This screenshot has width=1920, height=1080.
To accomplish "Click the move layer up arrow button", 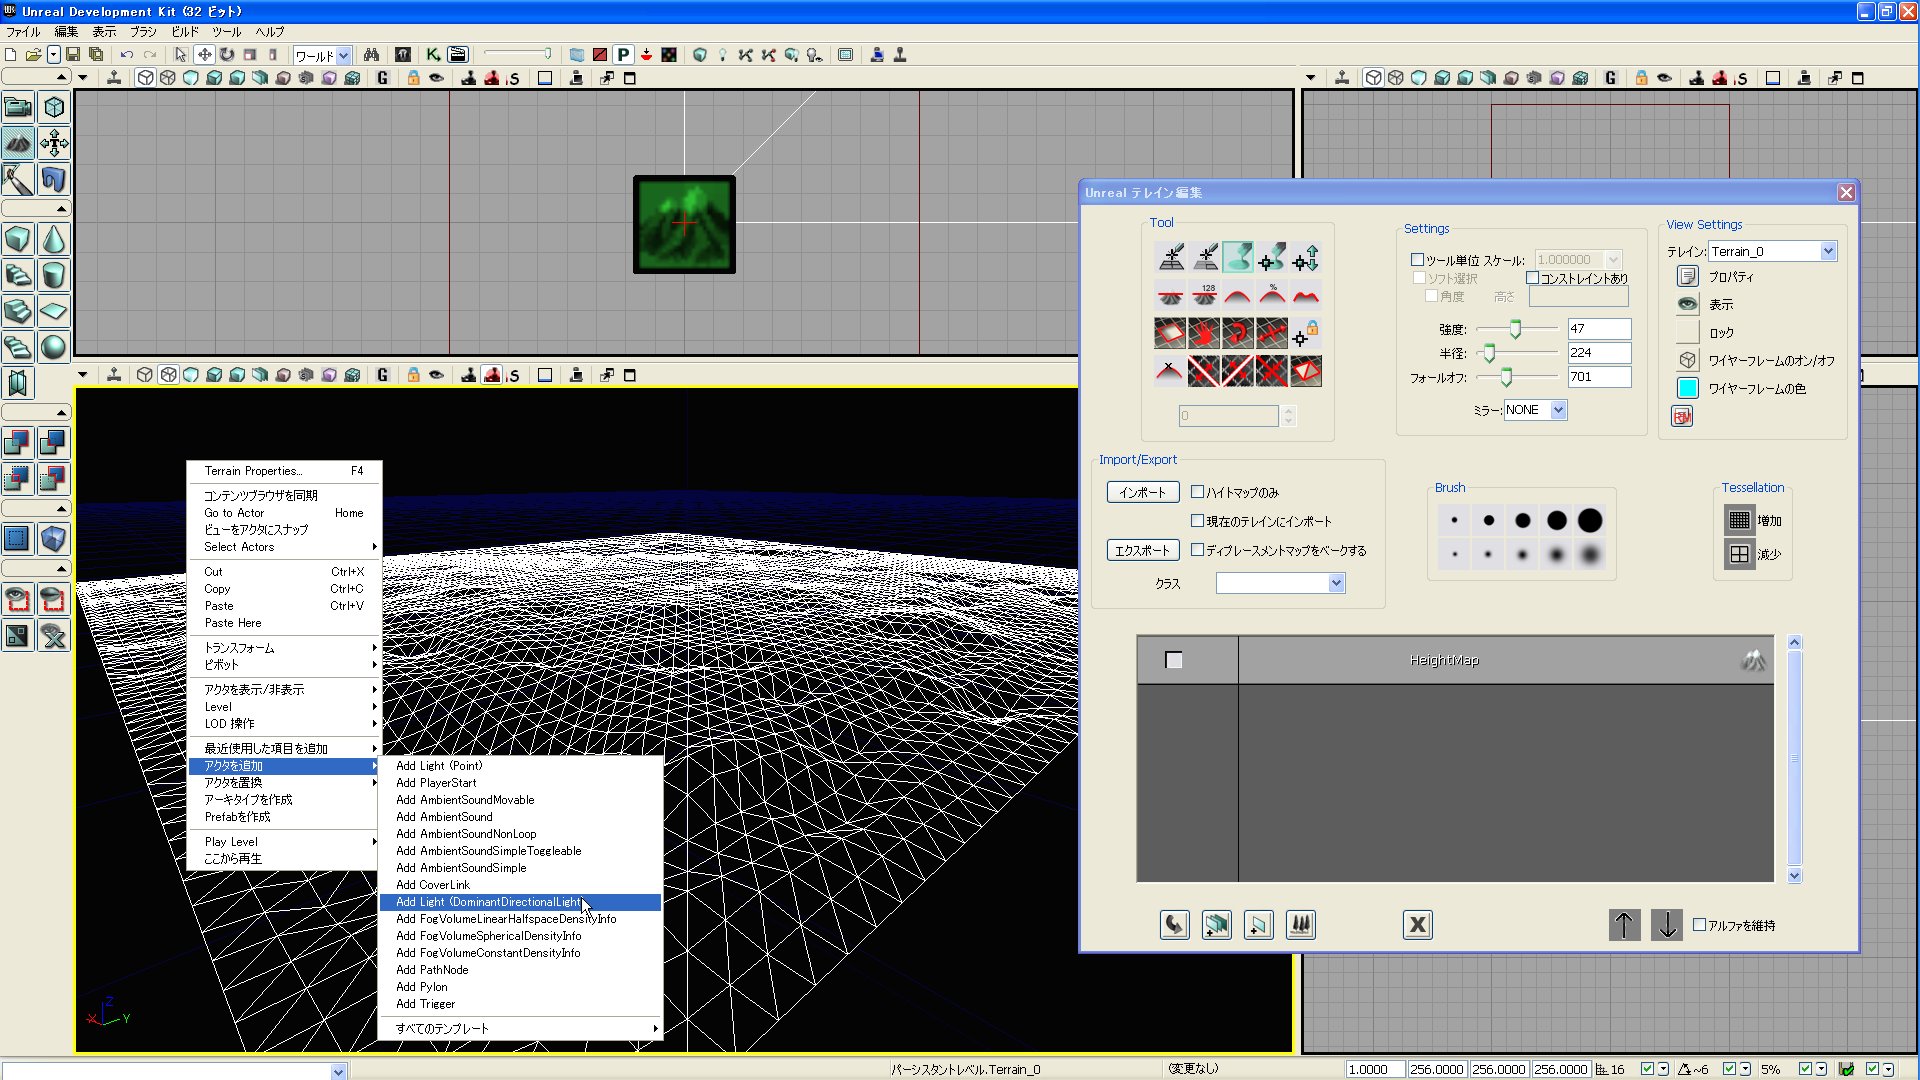I will [x=1624, y=925].
